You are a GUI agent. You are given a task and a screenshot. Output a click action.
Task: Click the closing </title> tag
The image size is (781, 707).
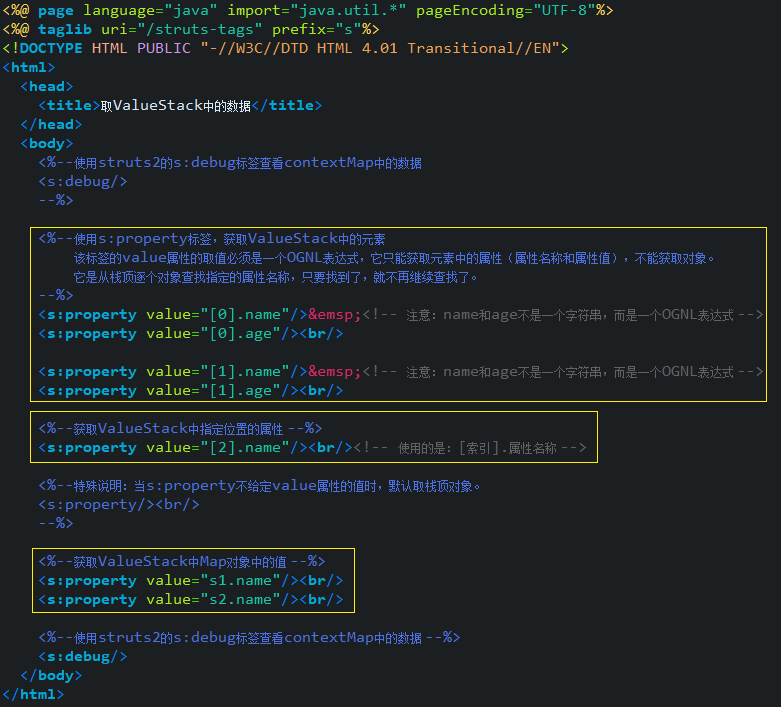point(287,106)
